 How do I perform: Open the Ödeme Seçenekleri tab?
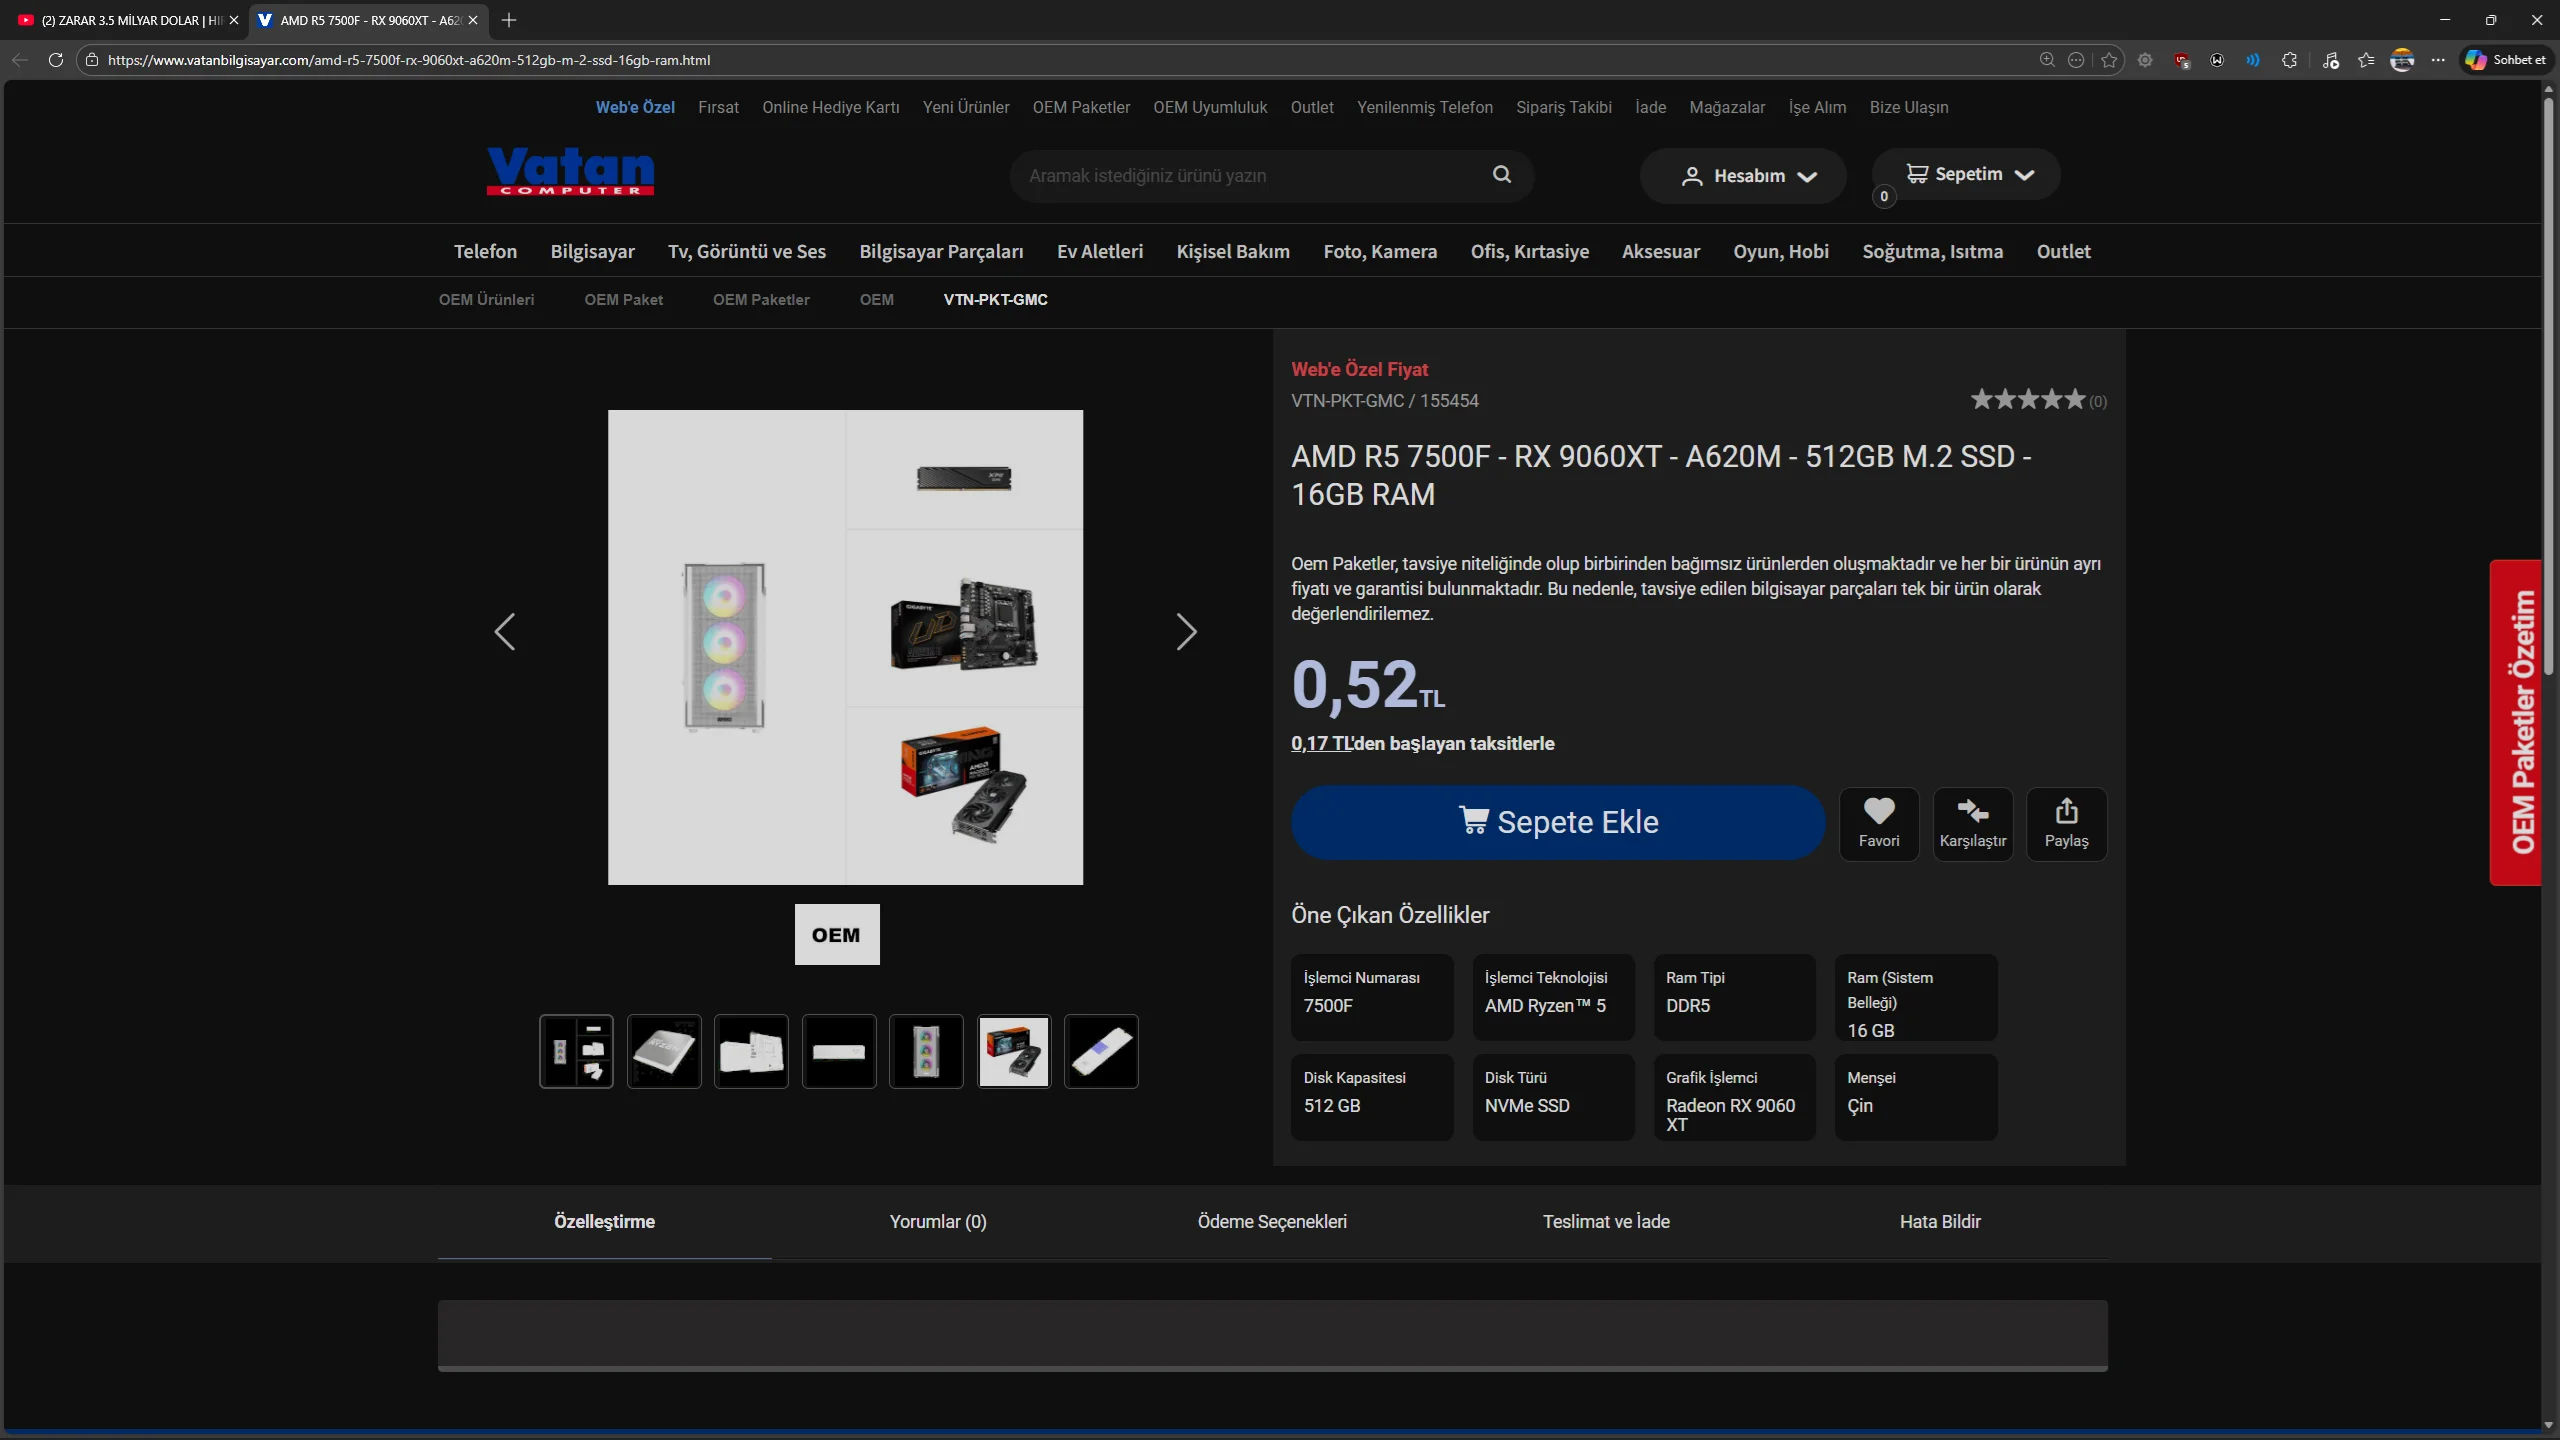click(1272, 1222)
